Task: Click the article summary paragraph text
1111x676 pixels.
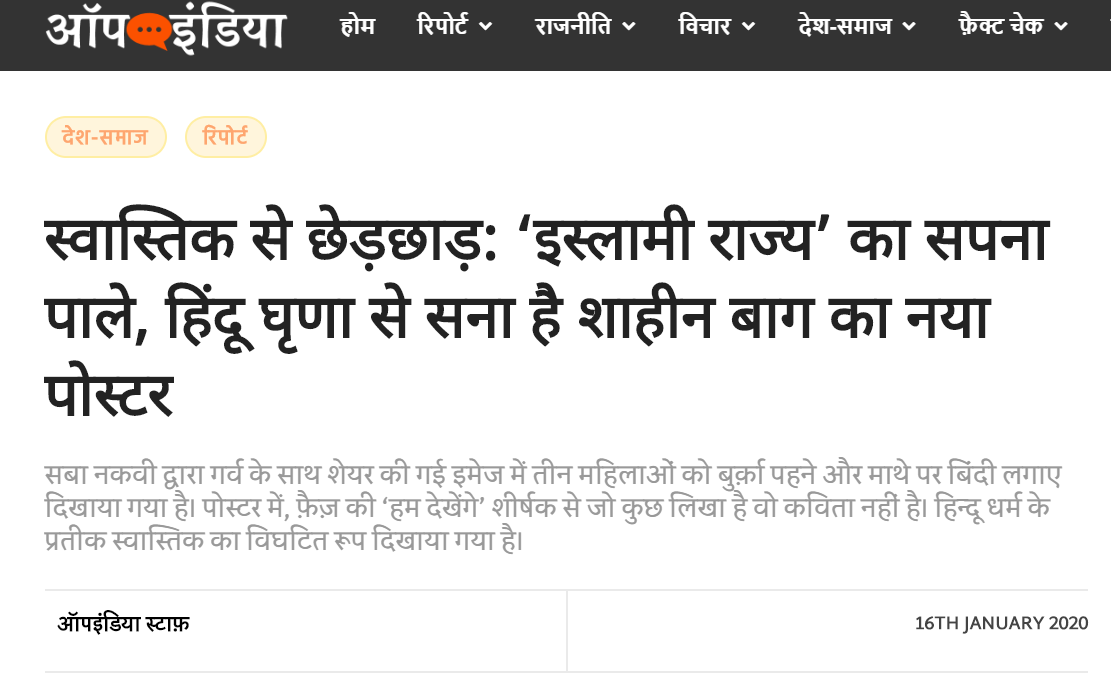Action: (553, 507)
